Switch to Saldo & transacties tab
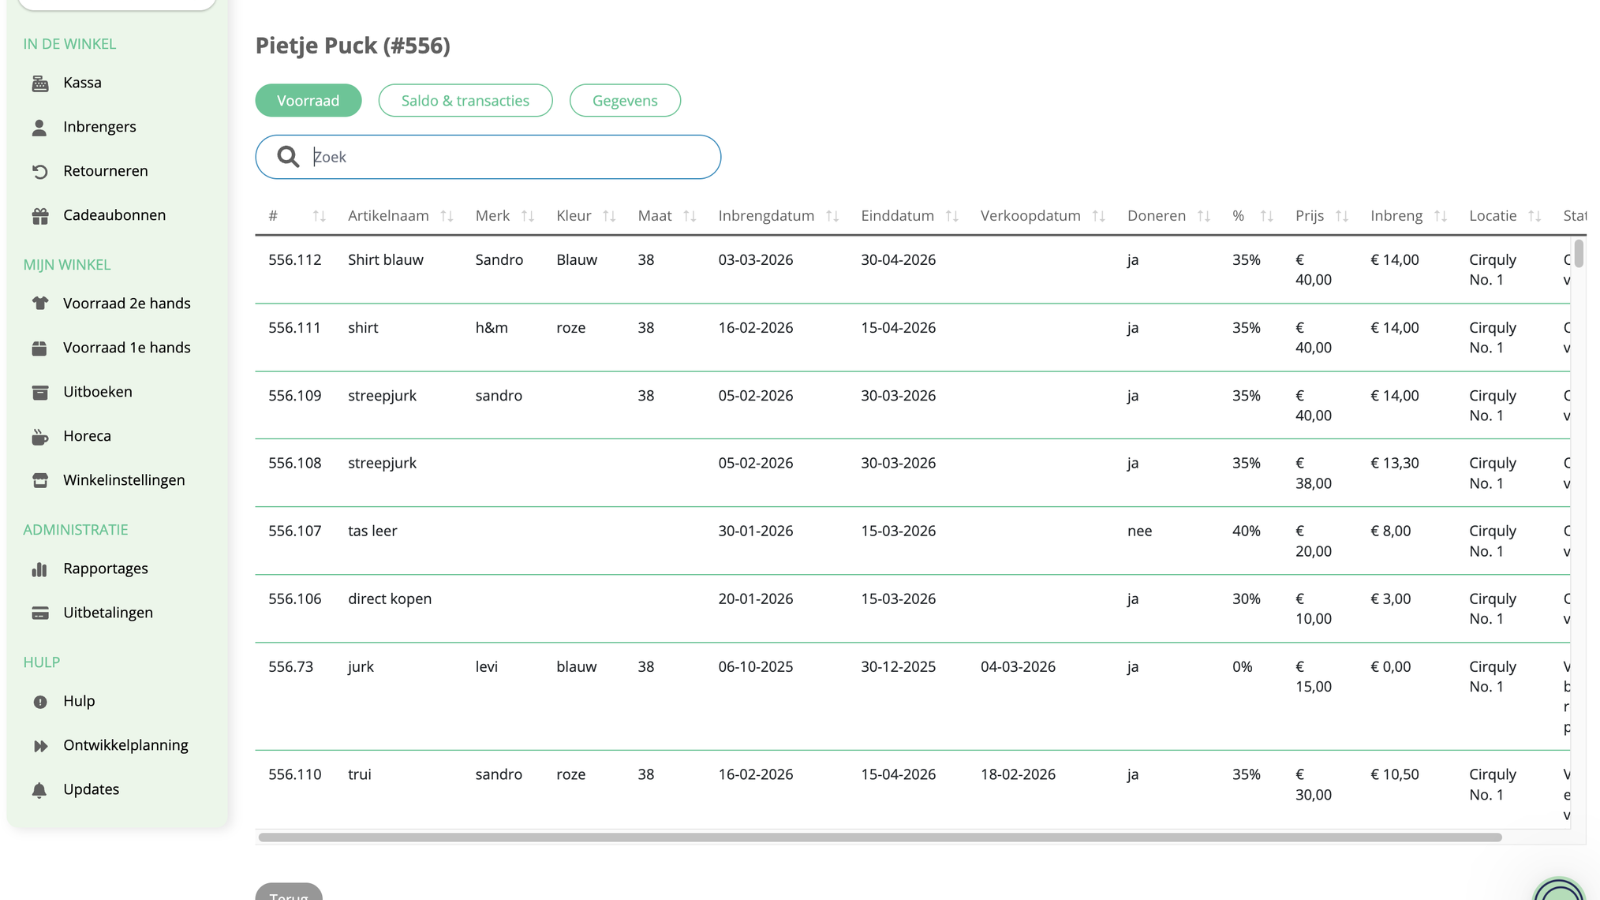The height and width of the screenshot is (900, 1600). click(x=465, y=100)
